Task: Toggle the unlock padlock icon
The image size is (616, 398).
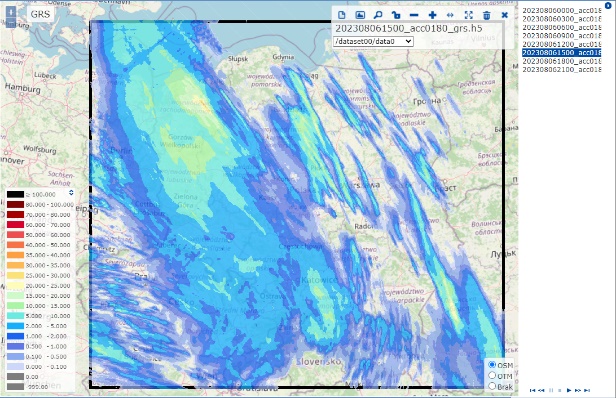Action: click(396, 15)
